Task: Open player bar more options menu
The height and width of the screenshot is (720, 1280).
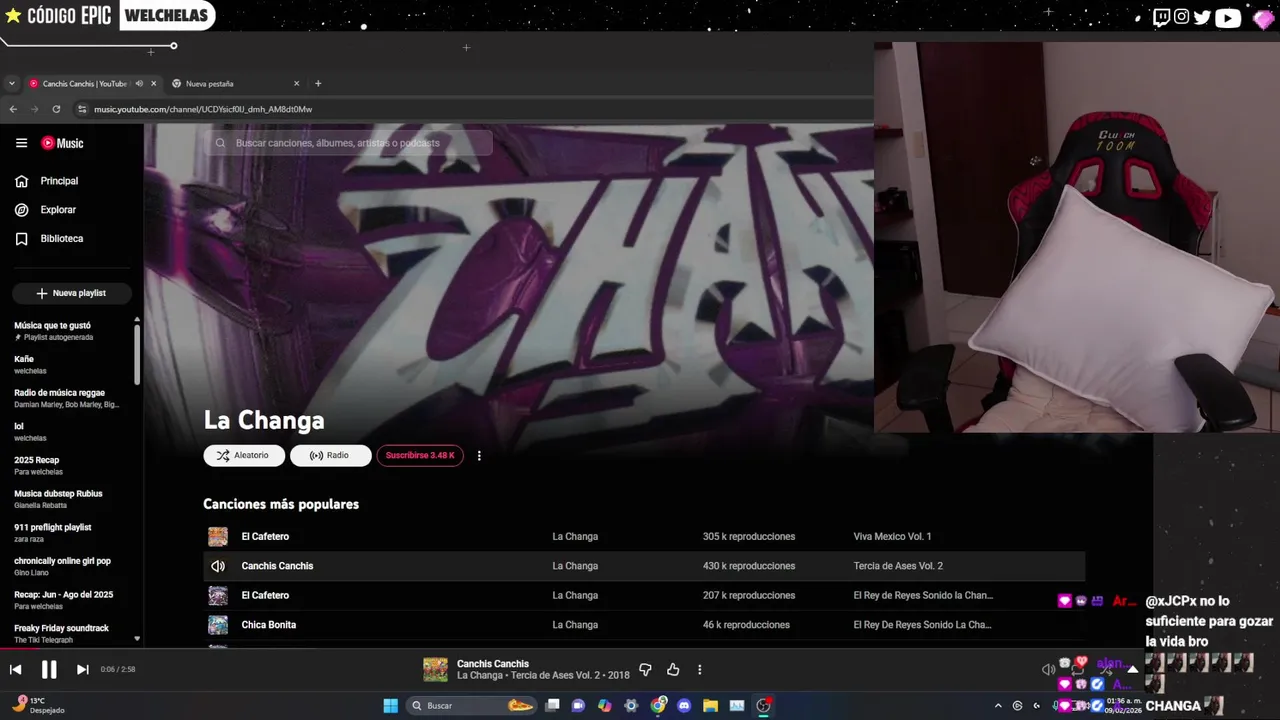Action: [700, 669]
